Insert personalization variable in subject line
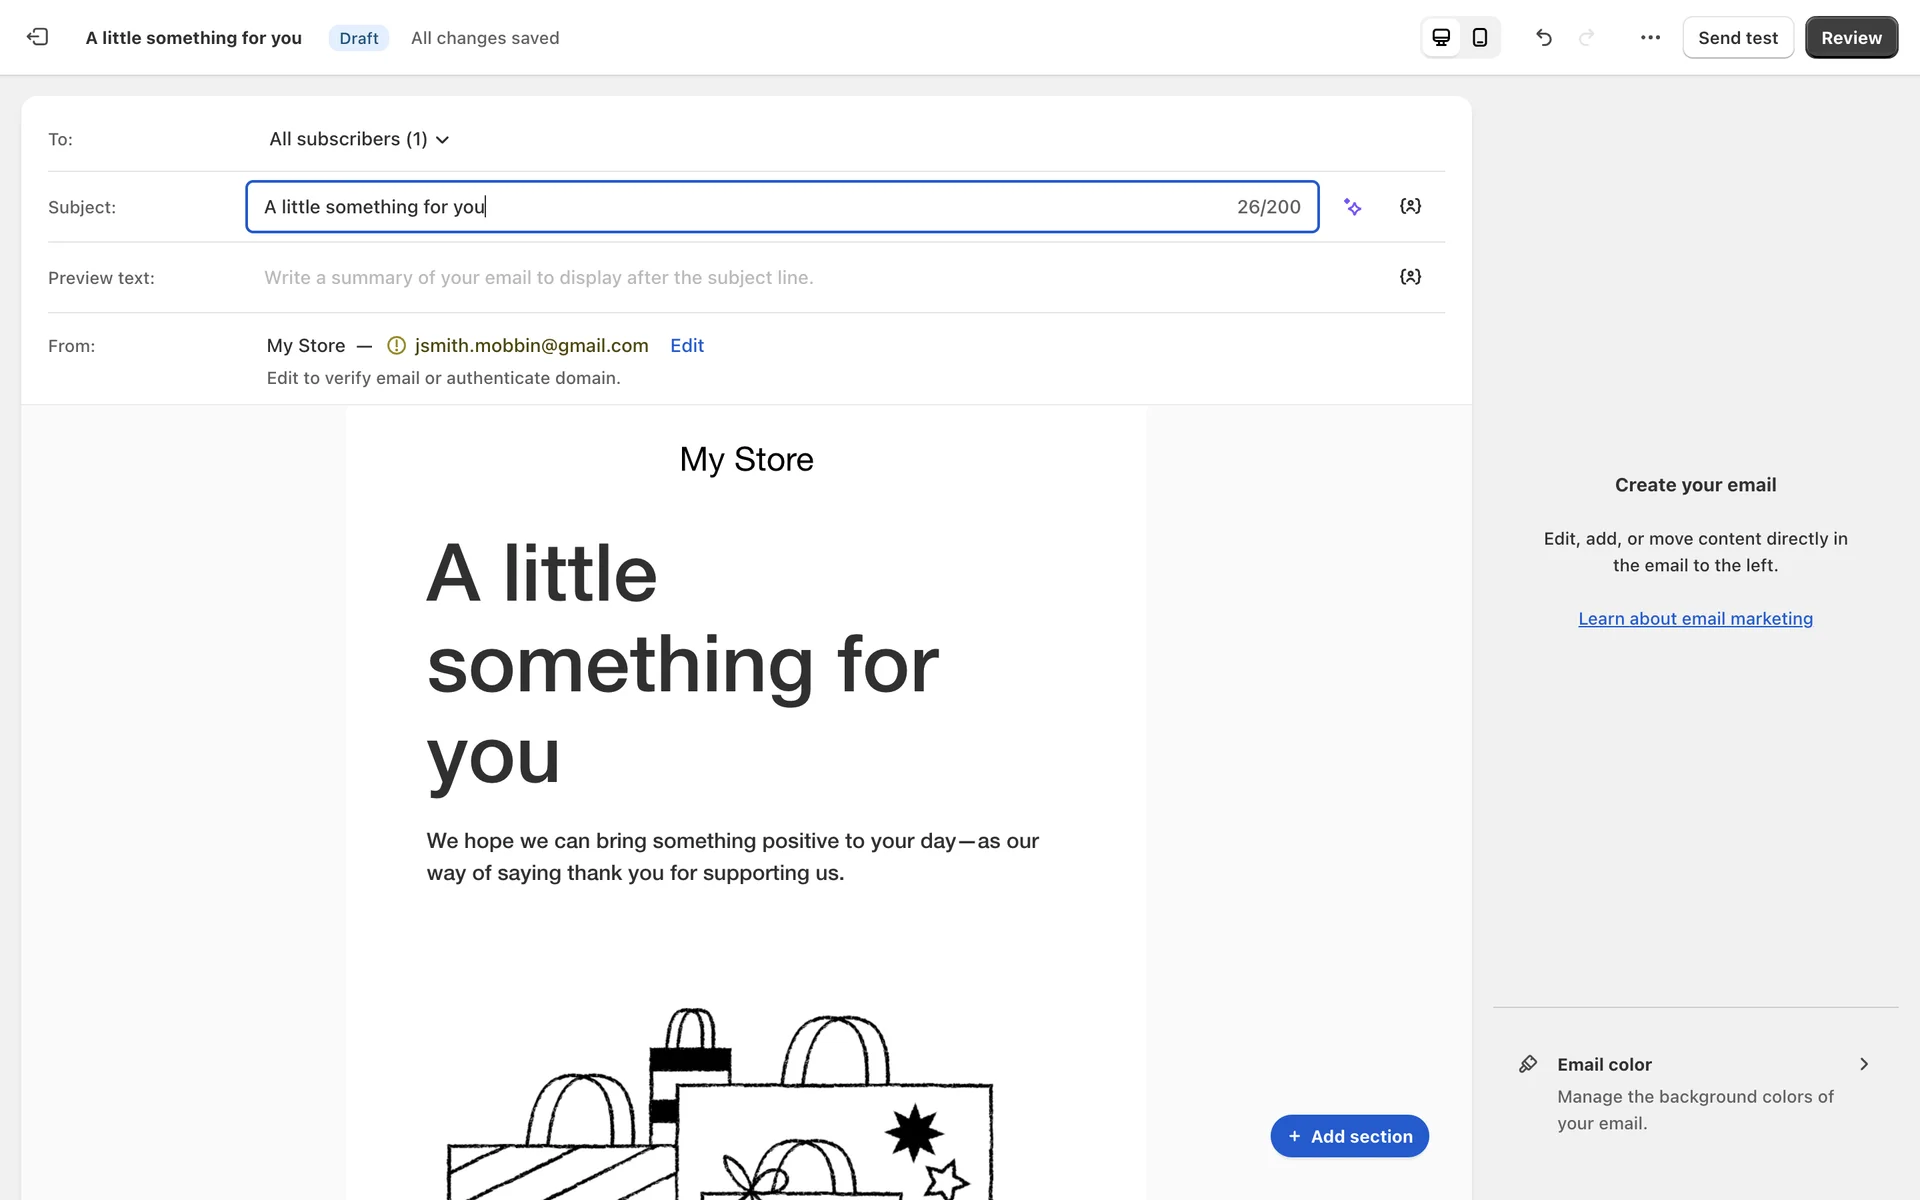Image resolution: width=1920 pixels, height=1200 pixels. coord(1410,206)
